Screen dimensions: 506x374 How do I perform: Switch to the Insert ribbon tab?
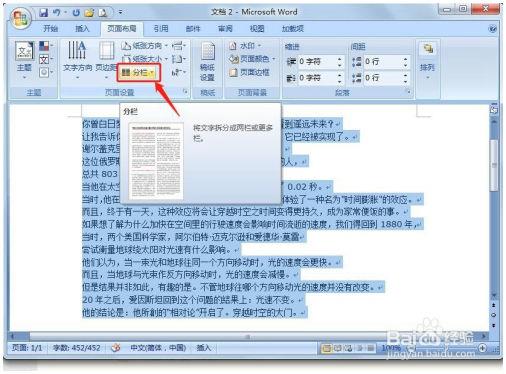[x=82, y=29]
